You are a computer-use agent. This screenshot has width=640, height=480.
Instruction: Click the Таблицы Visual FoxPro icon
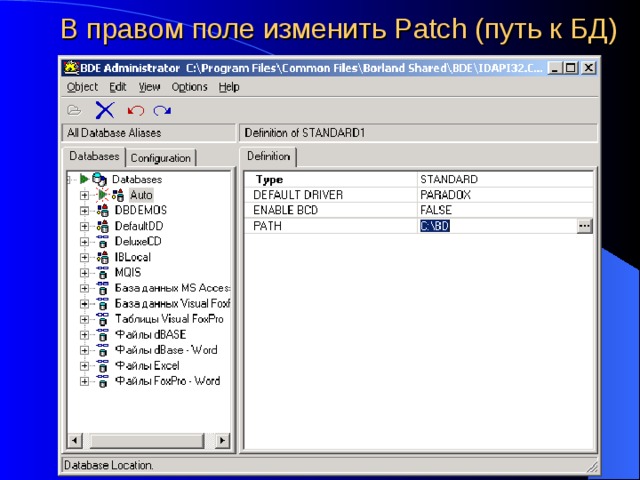coord(103,319)
